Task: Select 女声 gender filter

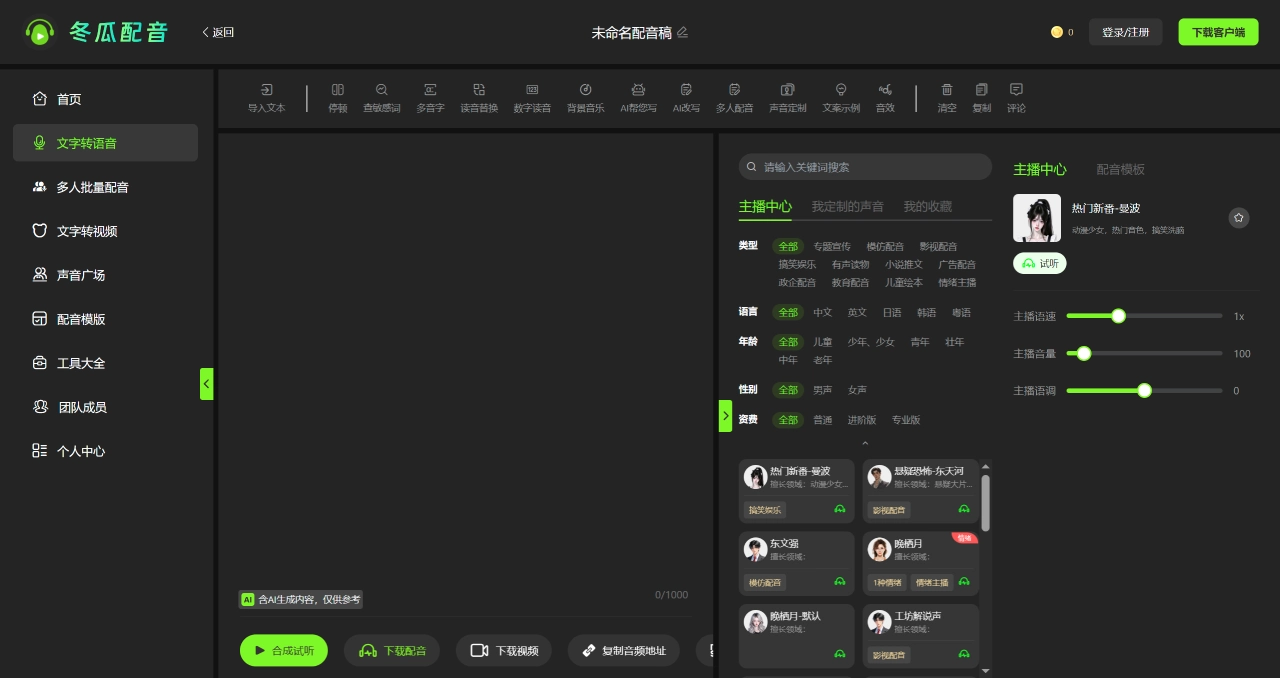Action: [x=857, y=390]
